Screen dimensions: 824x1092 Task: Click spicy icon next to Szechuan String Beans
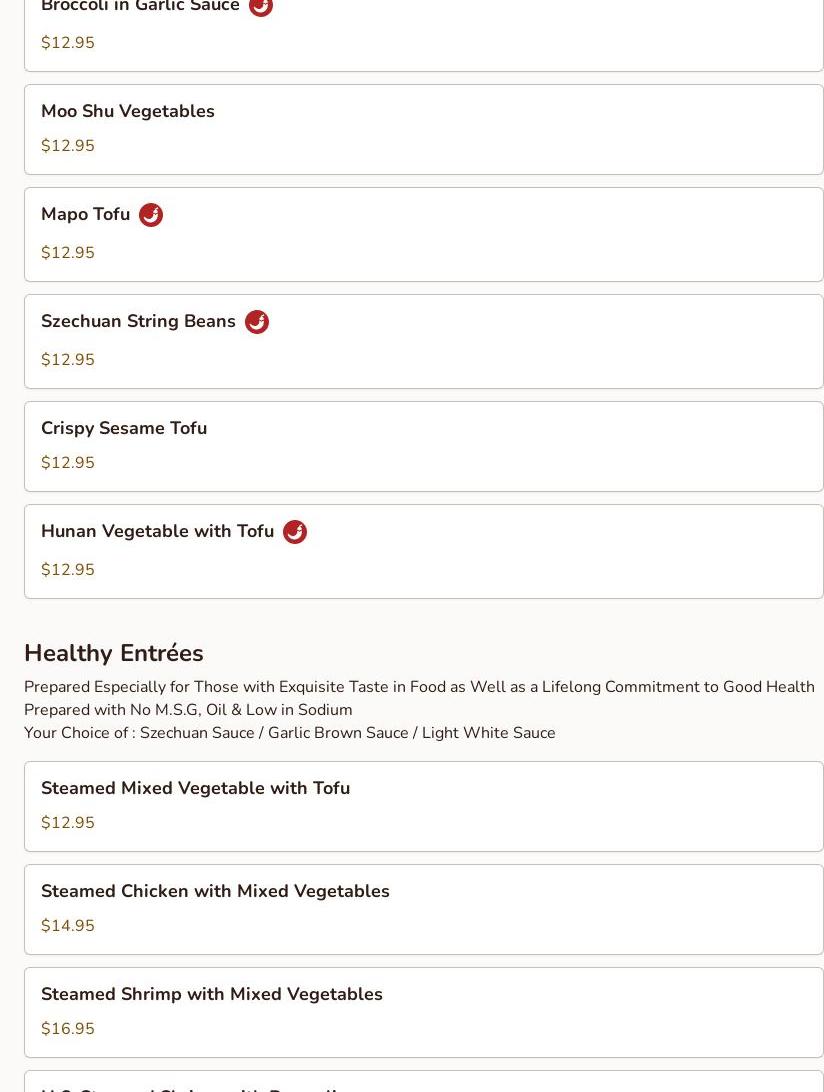(x=256, y=322)
